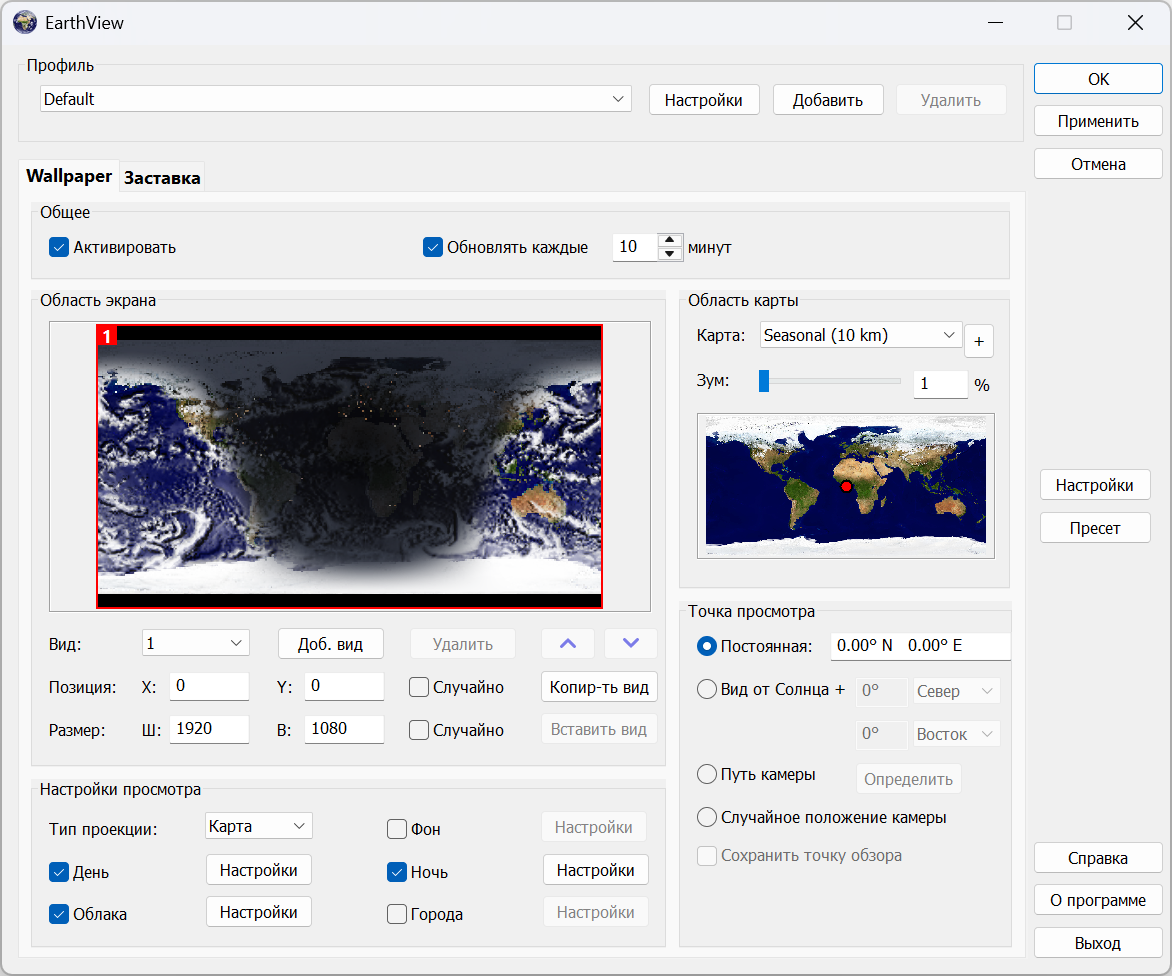Click the Зум slider handle
The image size is (1172, 976).
coord(764,381)
